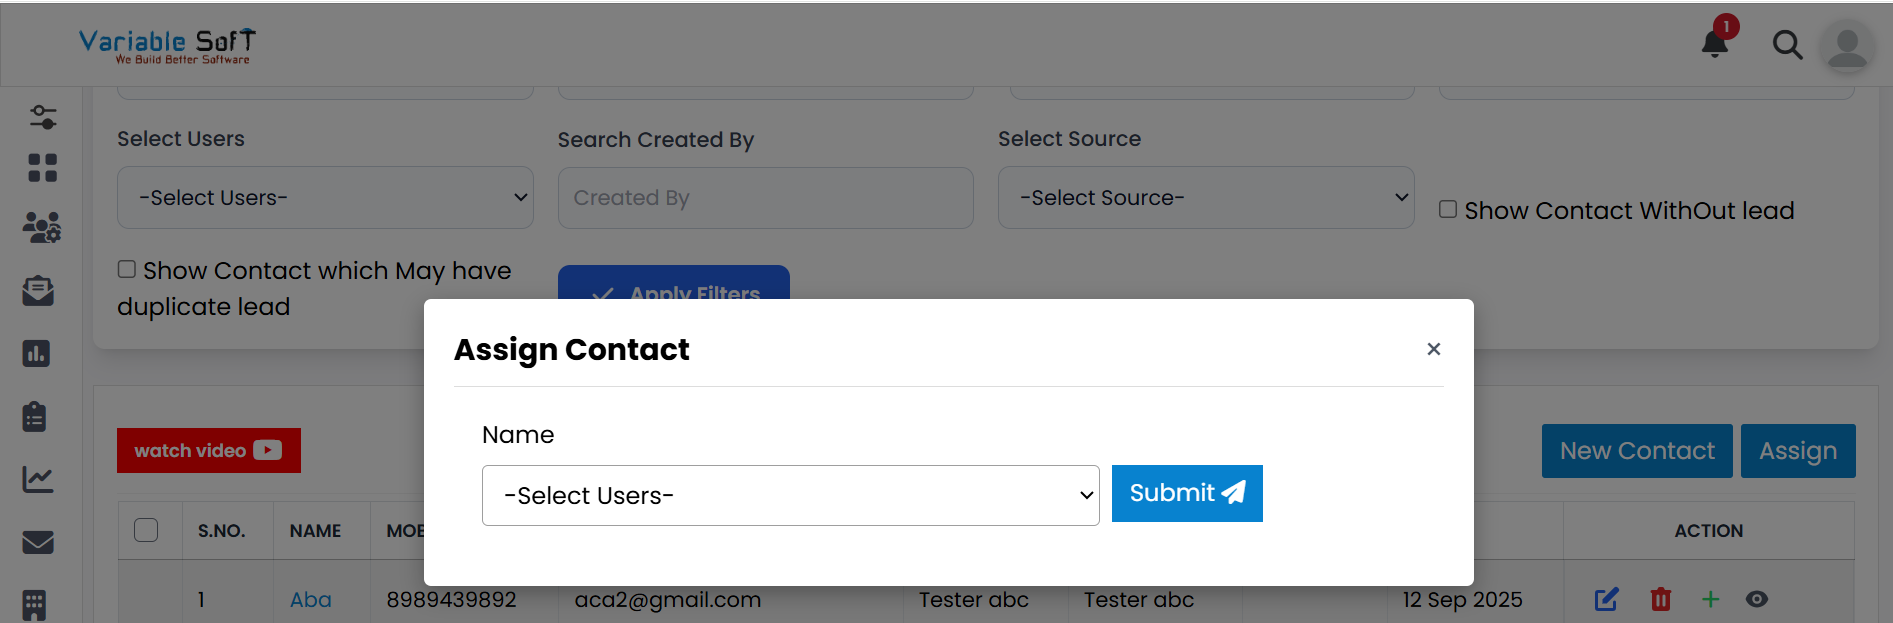
Task: Enable Show Contact WithOut lead
Action: tap(1448, 208)
